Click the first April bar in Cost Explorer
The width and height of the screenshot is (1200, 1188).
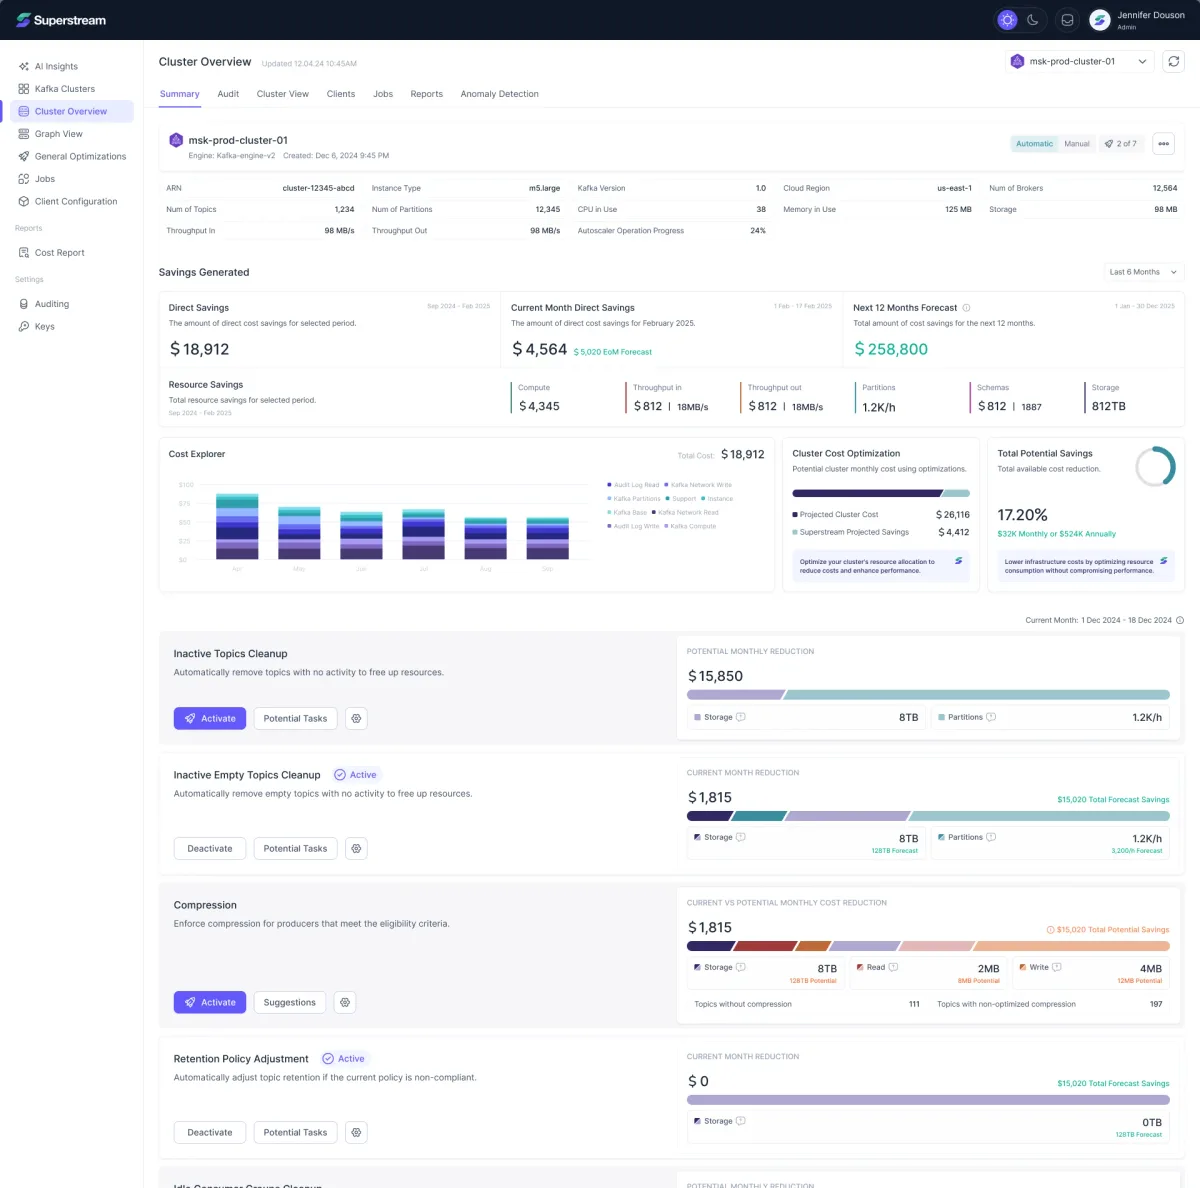coord(237,526)
